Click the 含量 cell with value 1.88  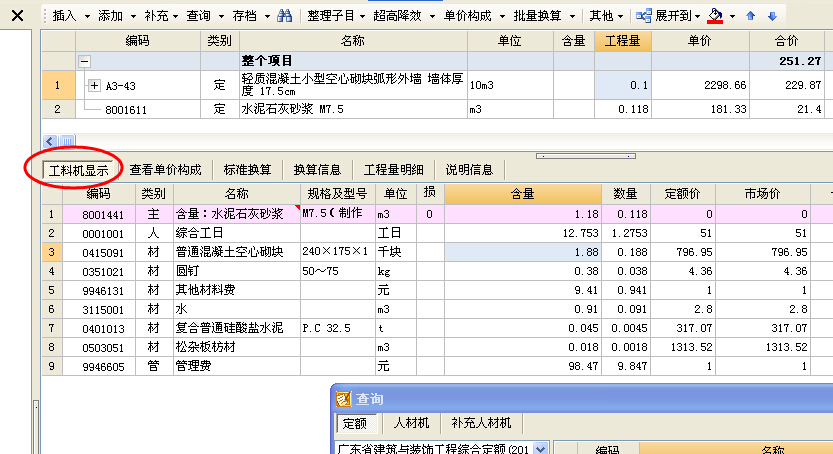click(x=523, y=252)
